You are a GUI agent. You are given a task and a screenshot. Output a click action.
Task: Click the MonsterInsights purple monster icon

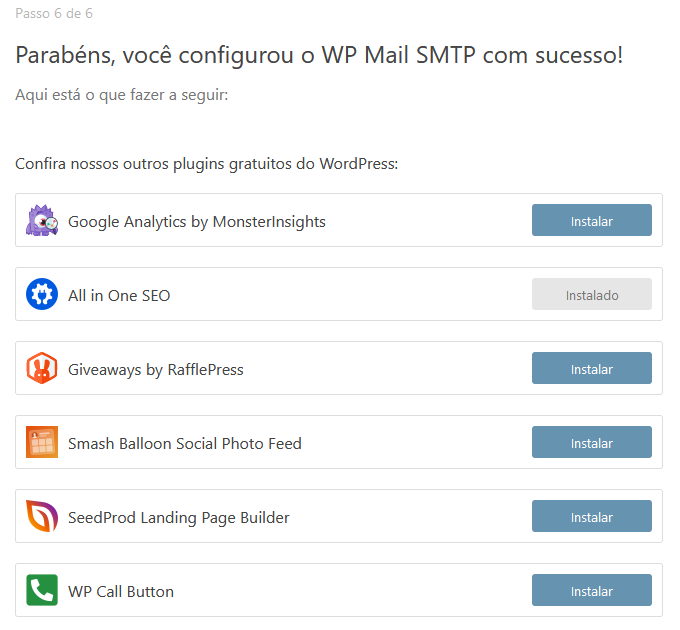(x=42, y=220)
